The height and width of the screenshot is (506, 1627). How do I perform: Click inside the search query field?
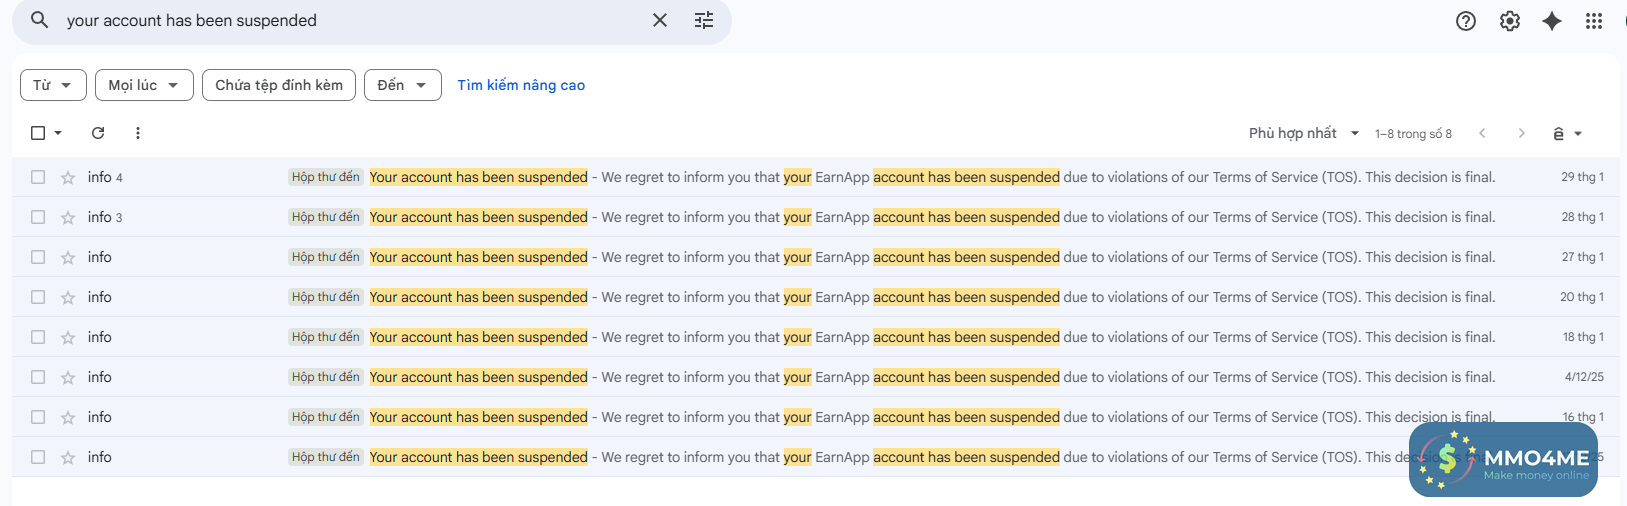coord(350,20)
